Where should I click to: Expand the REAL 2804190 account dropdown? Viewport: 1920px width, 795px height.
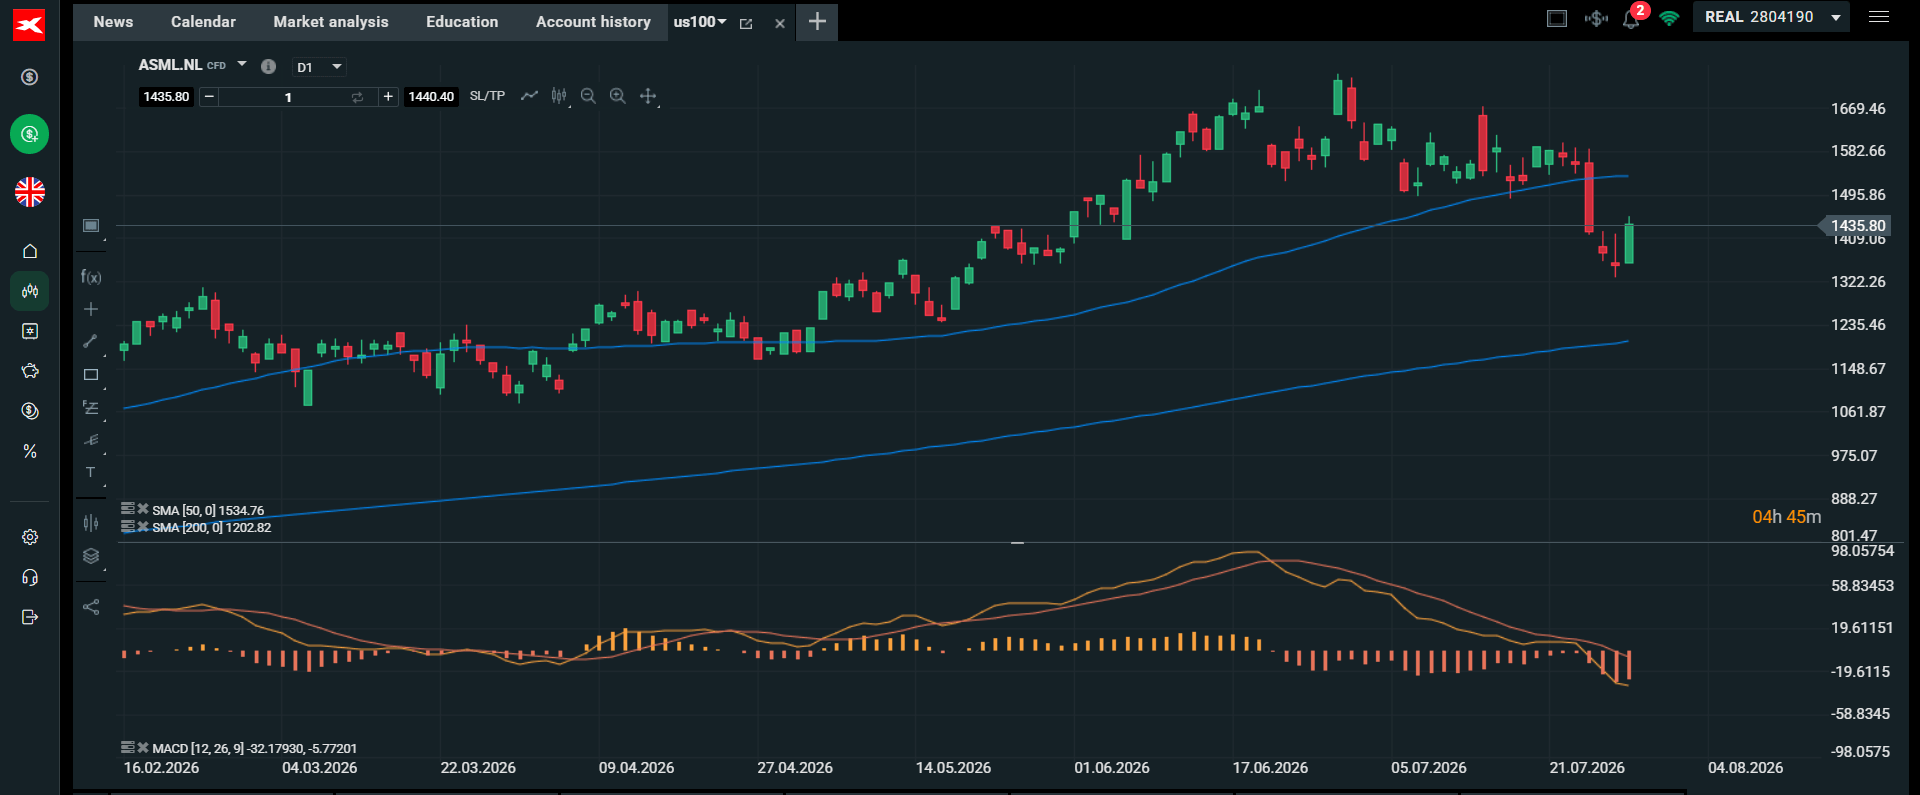pyautogui.click(x=1771, y=17)
